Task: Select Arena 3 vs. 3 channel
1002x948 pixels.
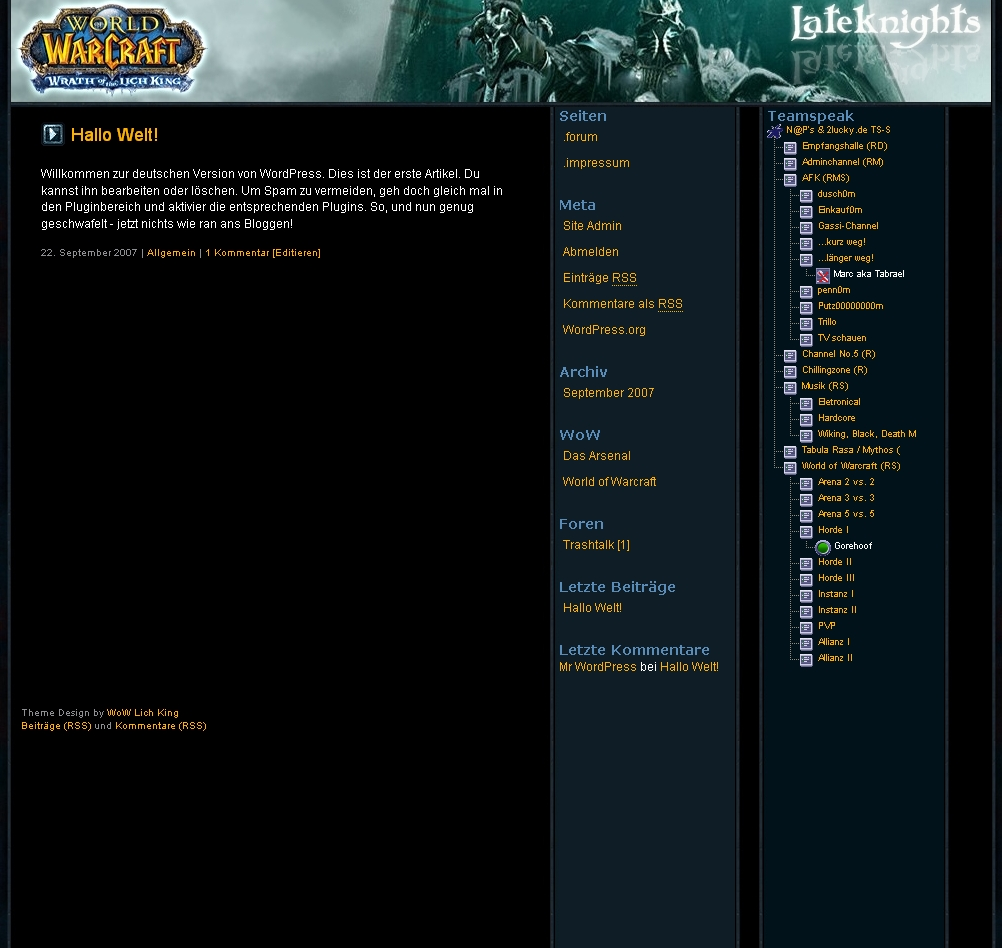Action: (x=846, y=497)
